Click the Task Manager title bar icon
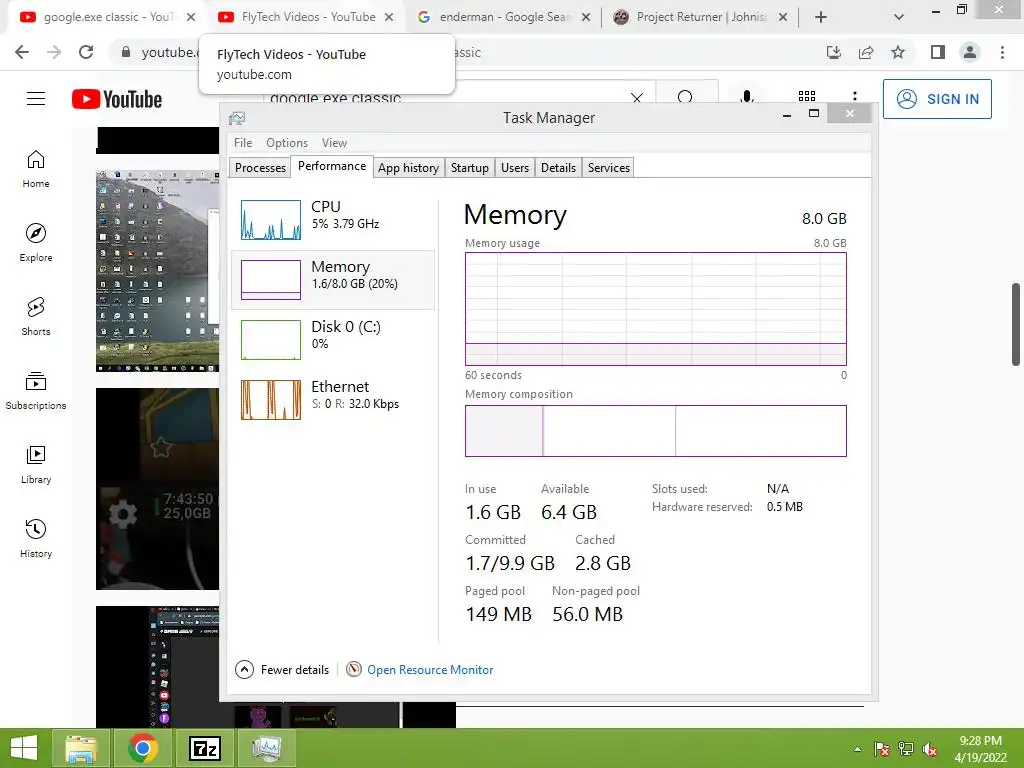 (237, 118)
